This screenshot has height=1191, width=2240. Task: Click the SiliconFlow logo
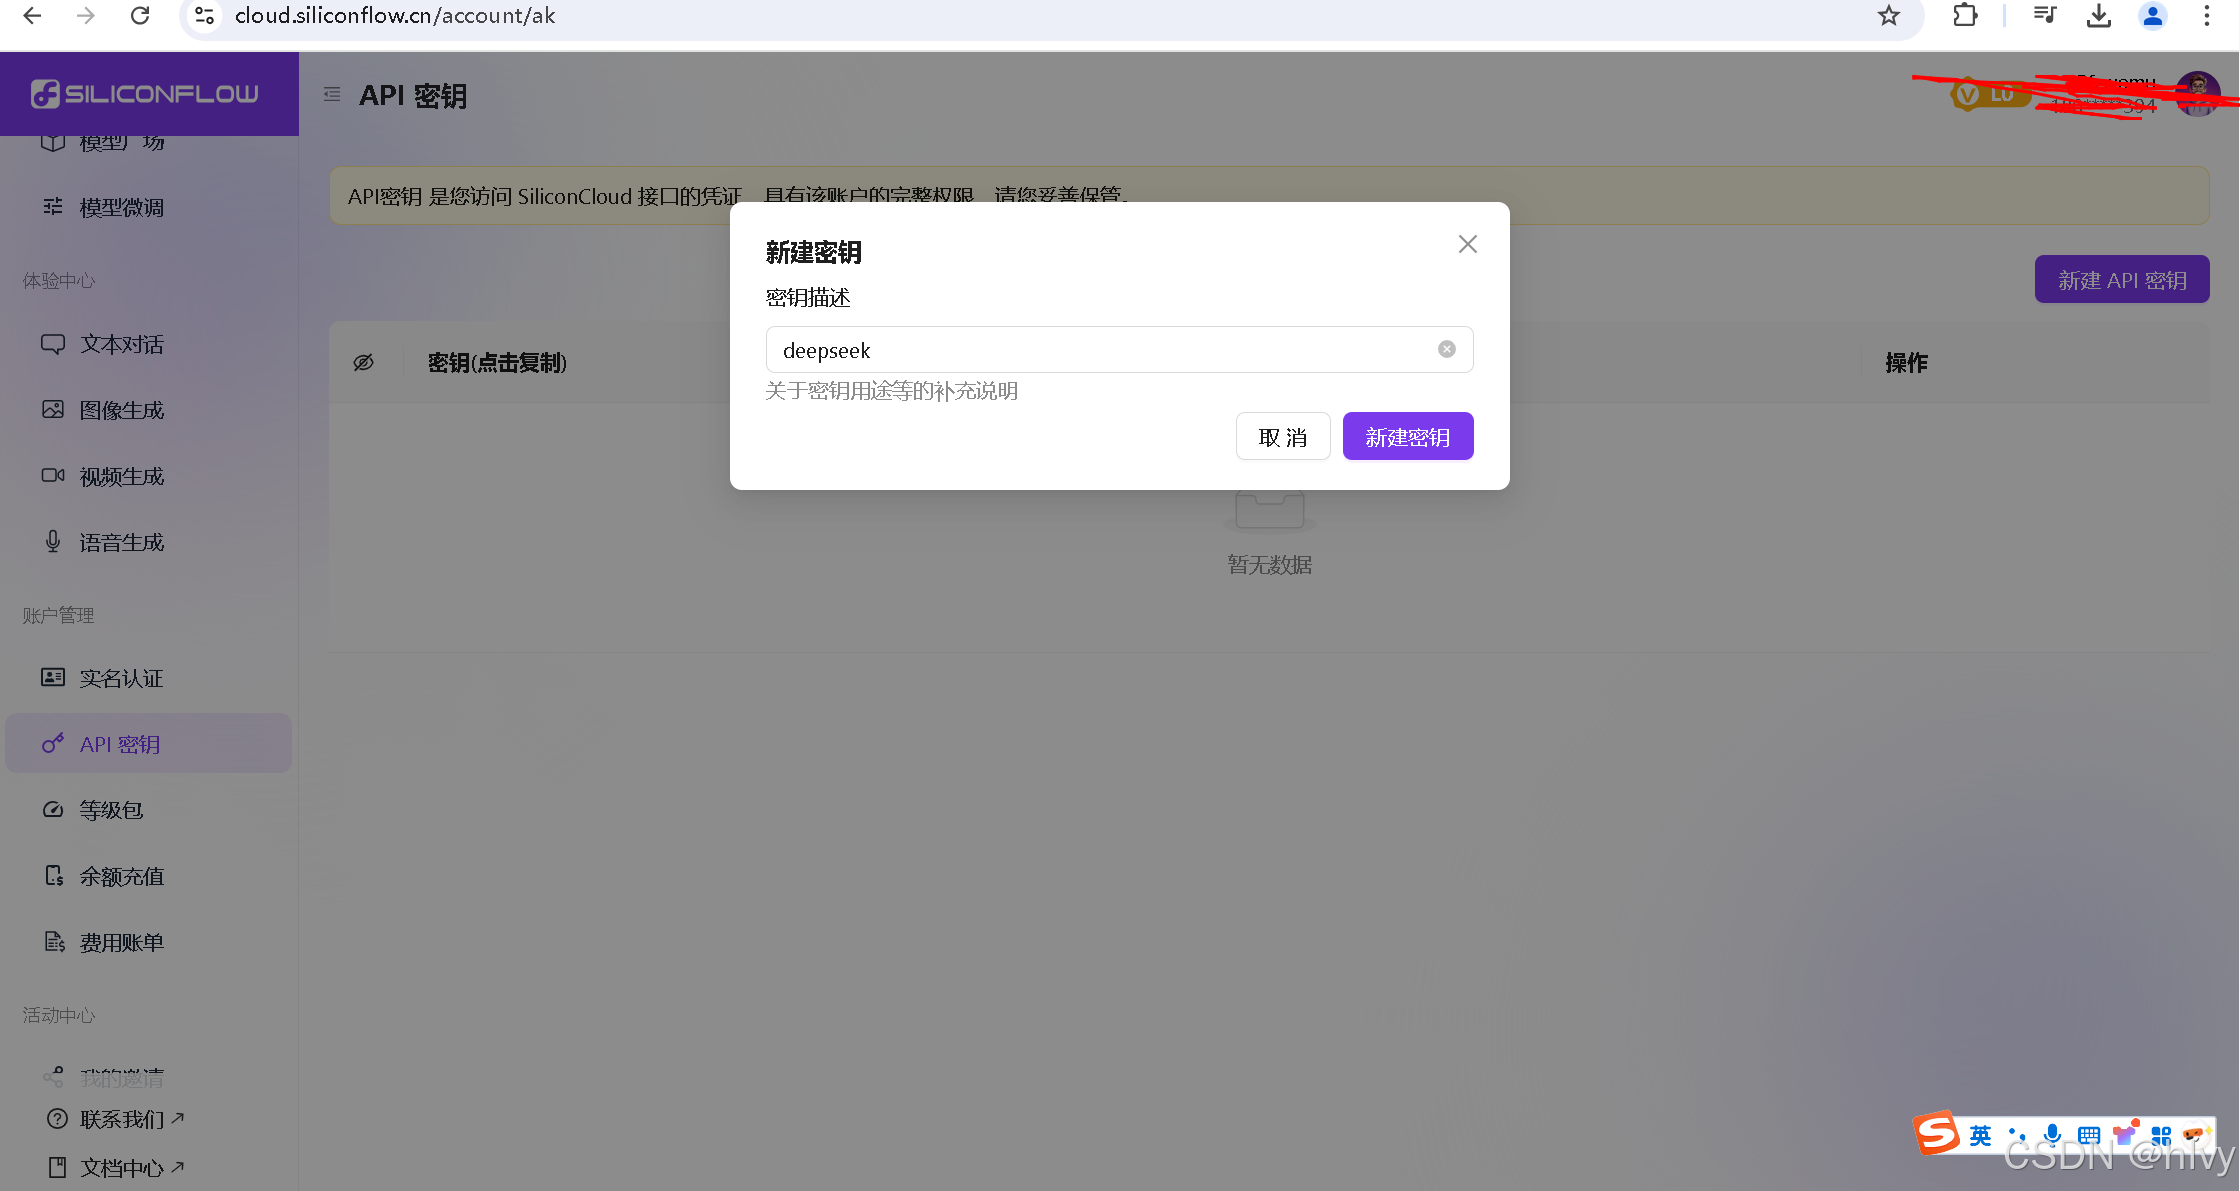pos(146,94)
